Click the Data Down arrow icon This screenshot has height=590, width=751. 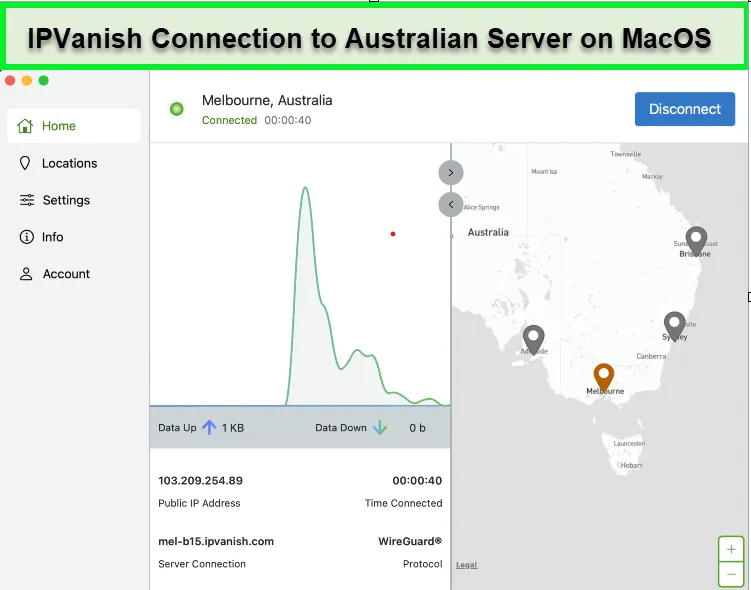(x=380, y=427)
